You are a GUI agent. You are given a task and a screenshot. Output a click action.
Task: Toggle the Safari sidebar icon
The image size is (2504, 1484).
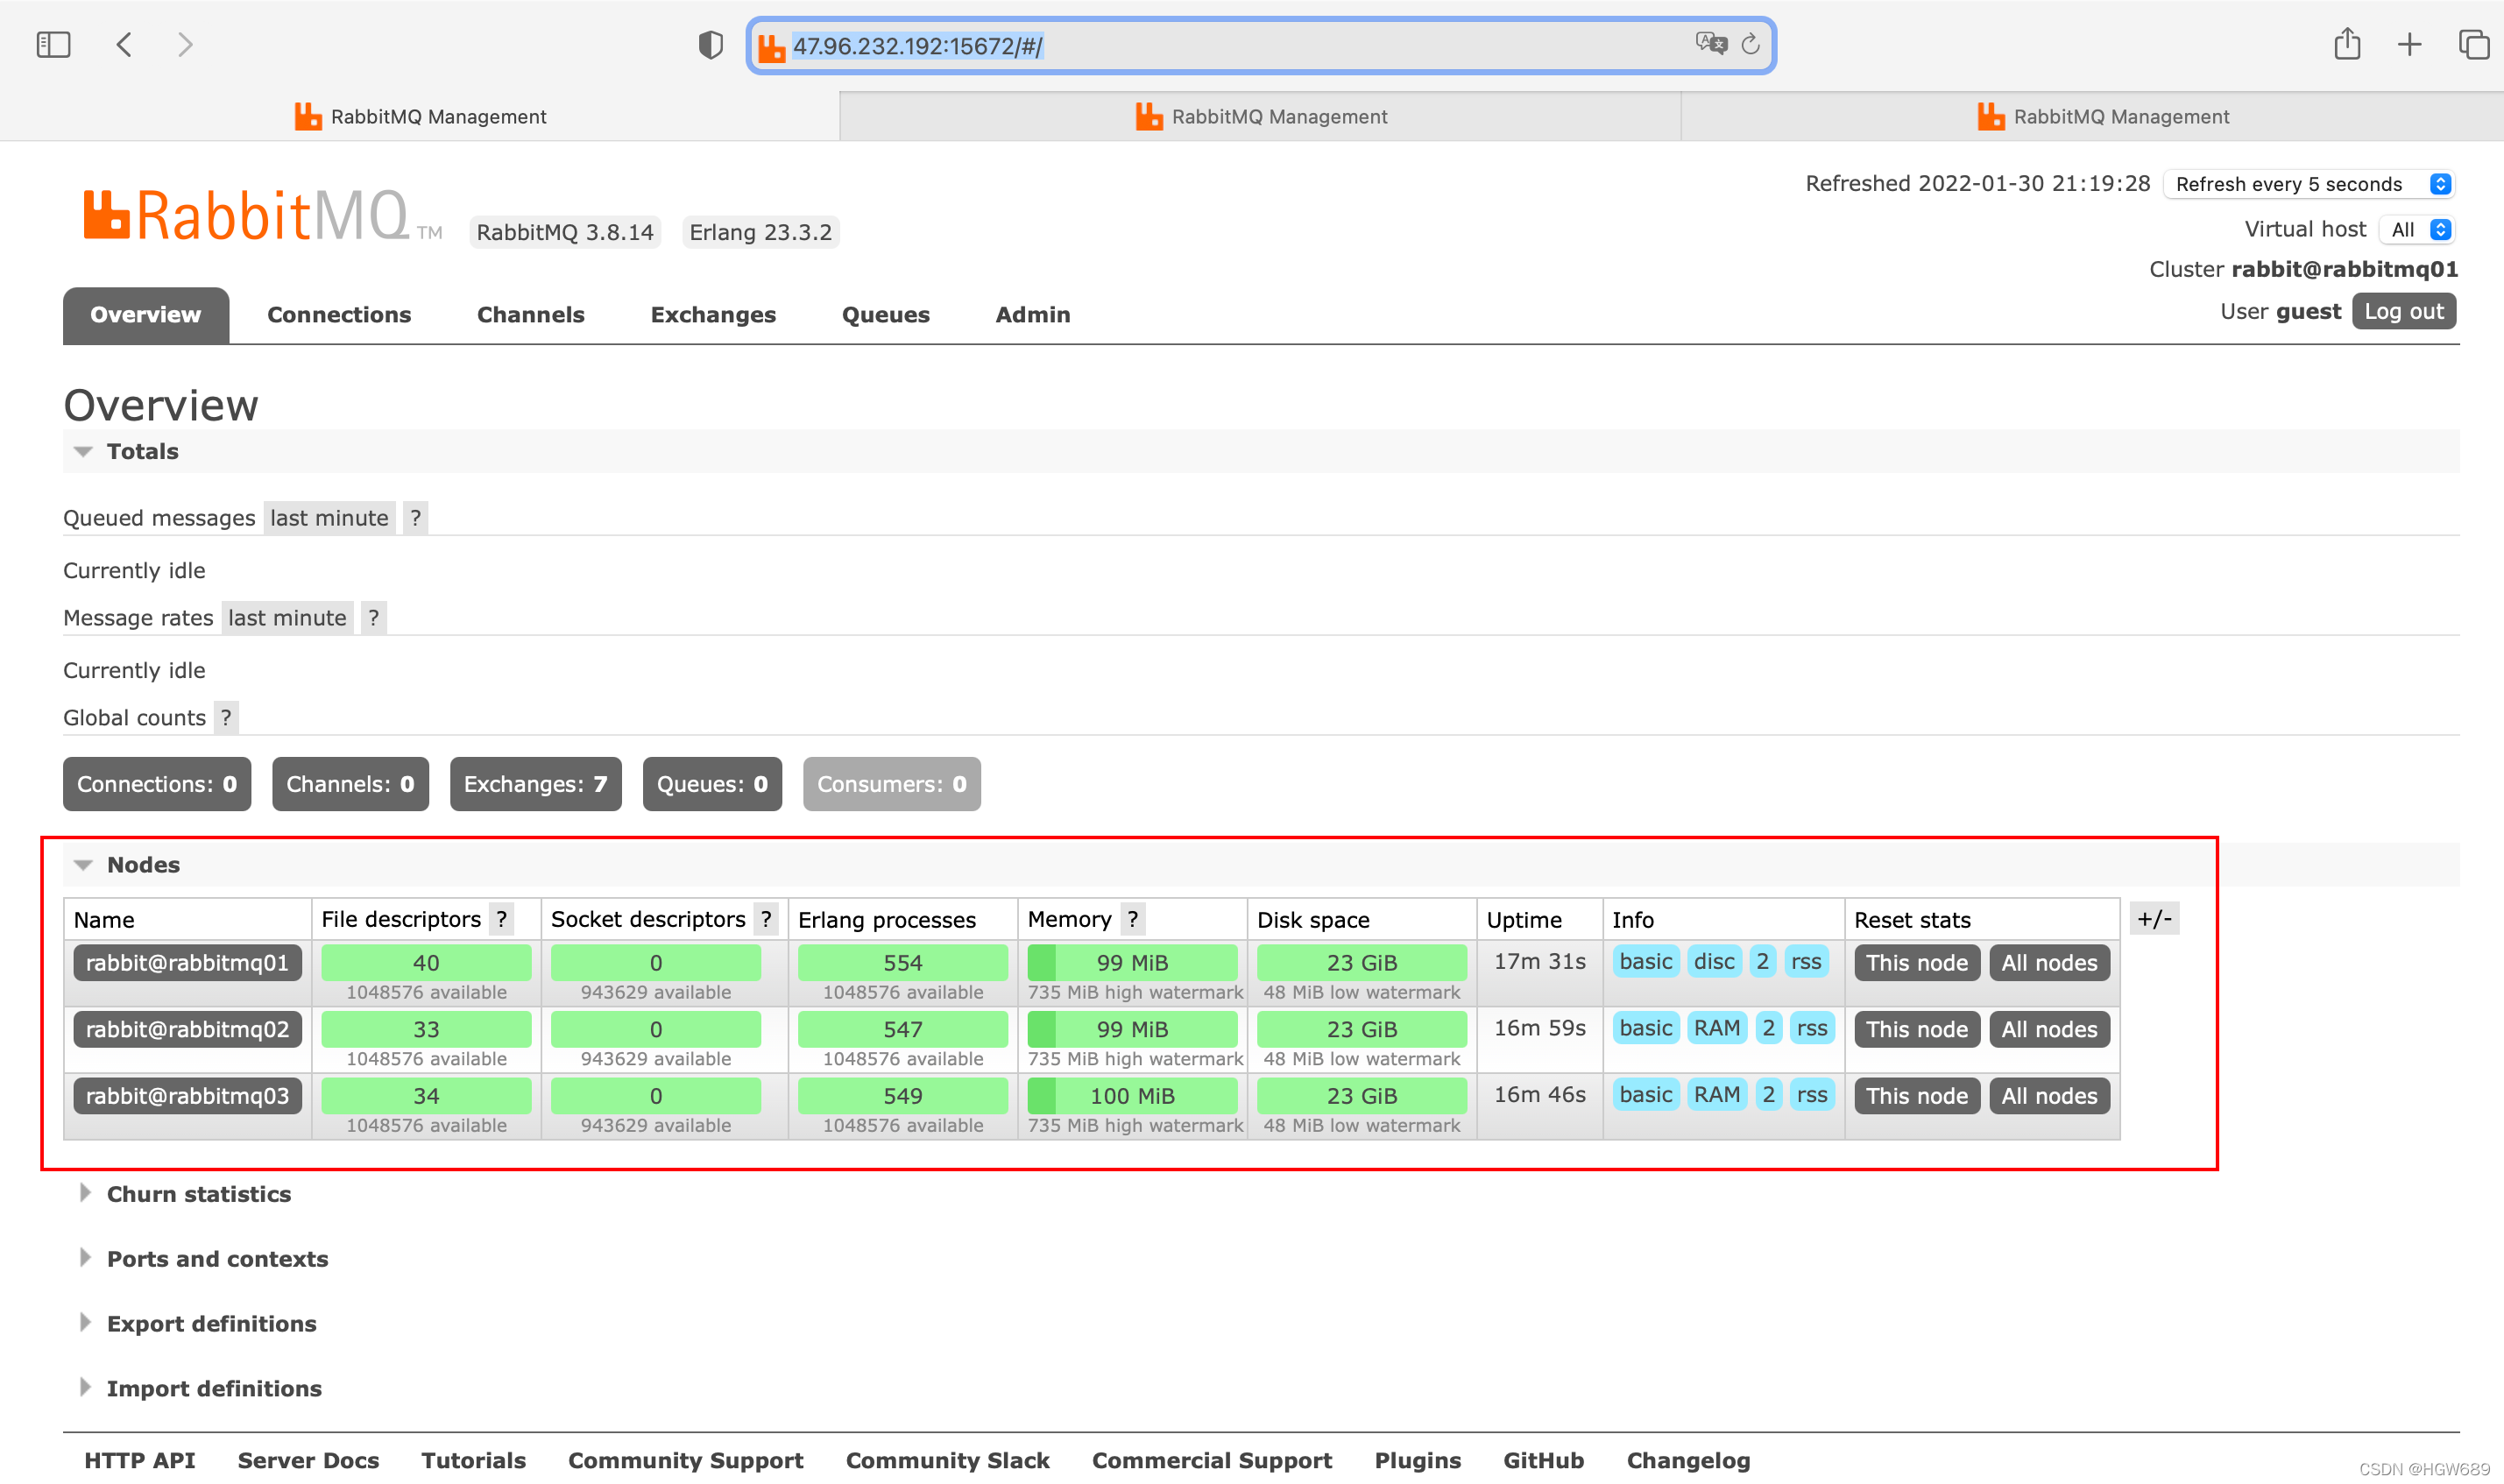coord(53,45)
